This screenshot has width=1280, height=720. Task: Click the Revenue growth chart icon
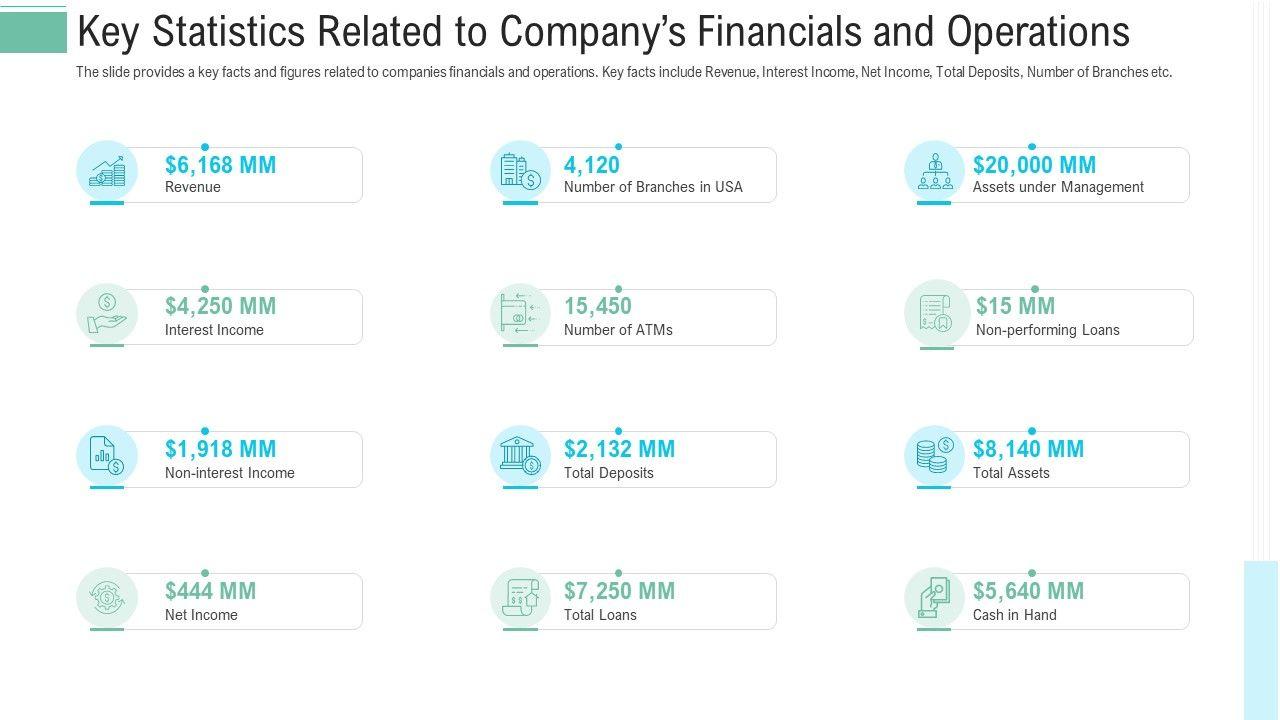(107, 171)
